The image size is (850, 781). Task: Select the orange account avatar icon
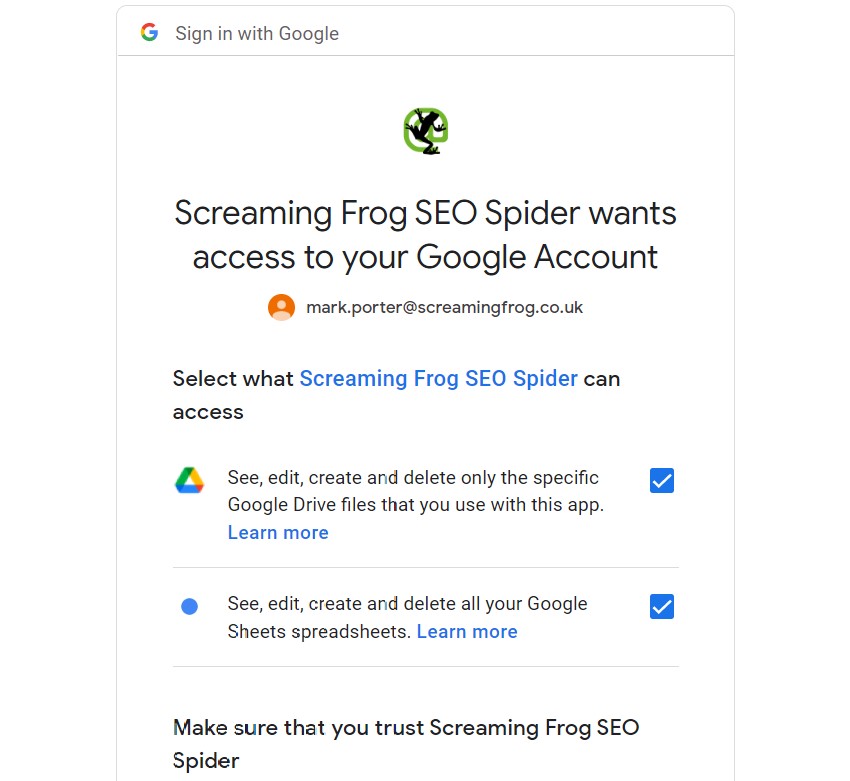(x=281, y=307)
